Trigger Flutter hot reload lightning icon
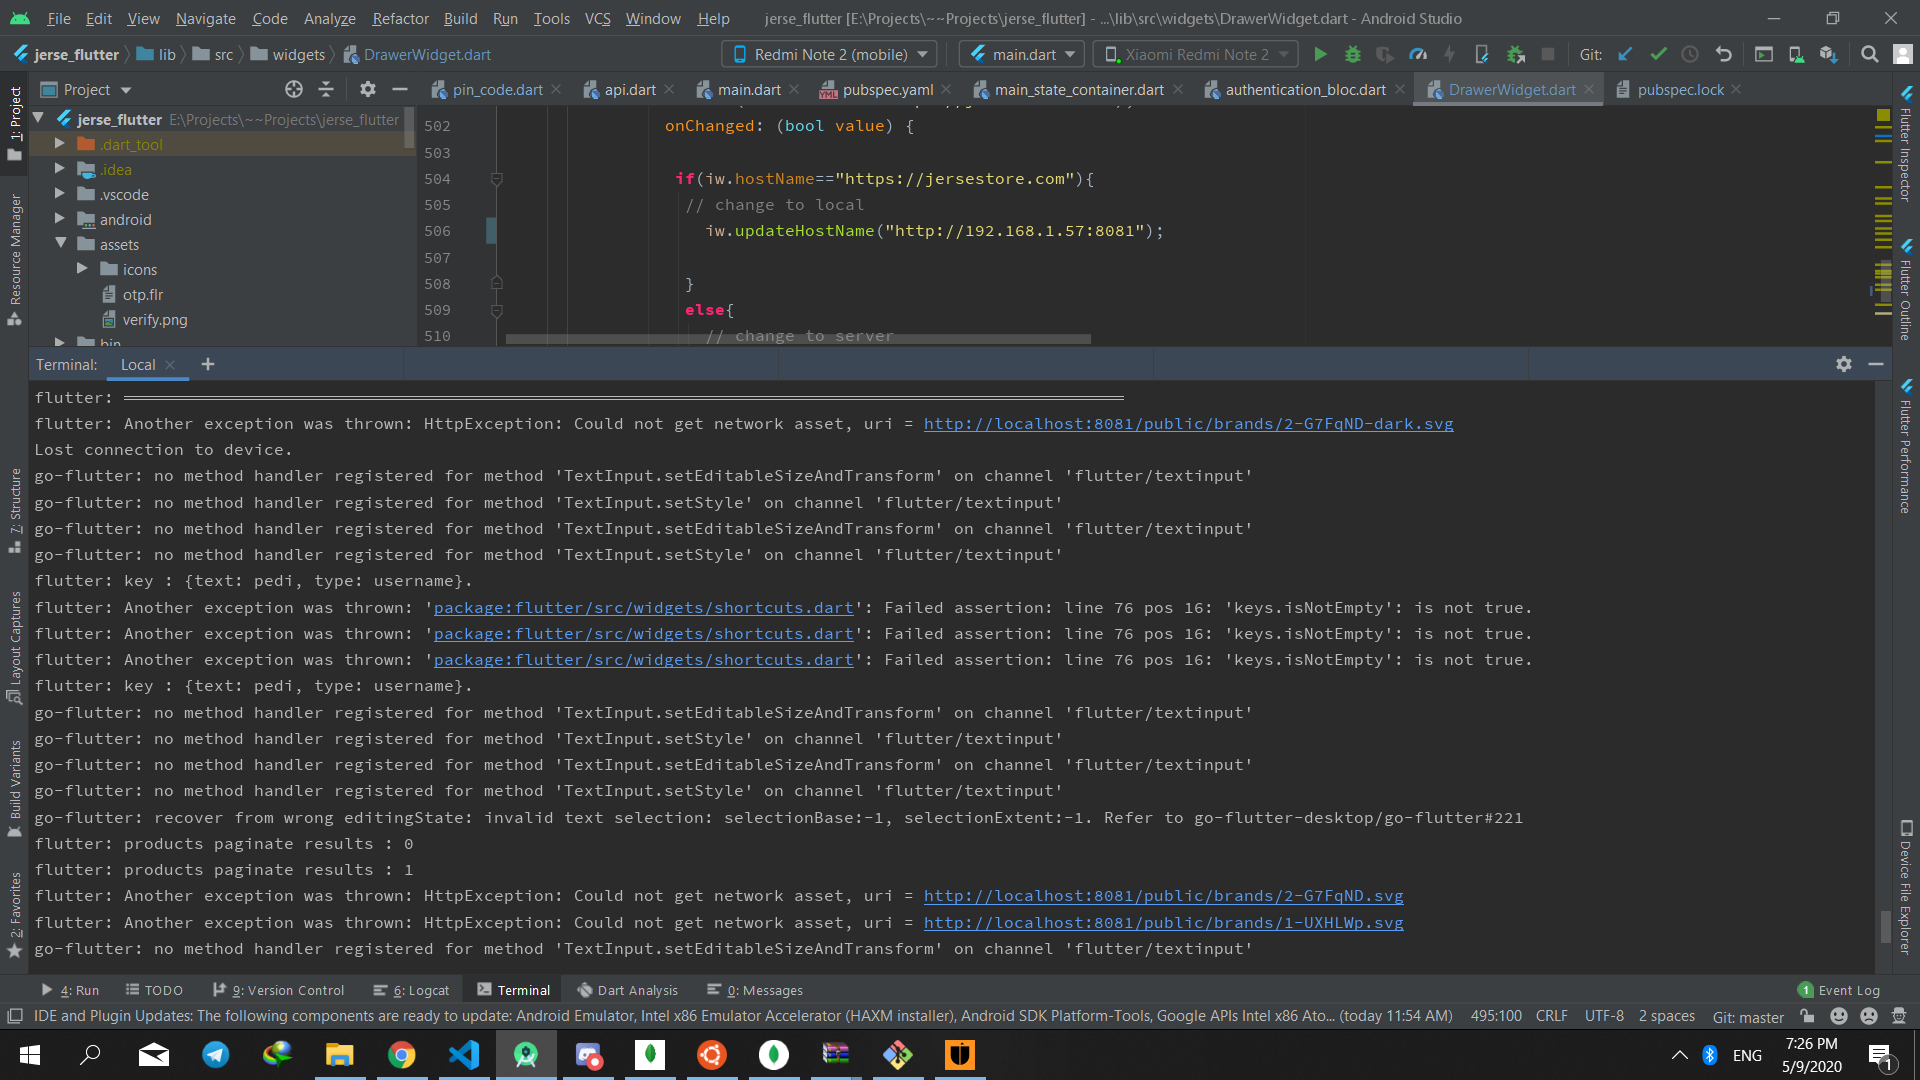Viewport: 1920px width, 1080px height. tap(1449, 55)
